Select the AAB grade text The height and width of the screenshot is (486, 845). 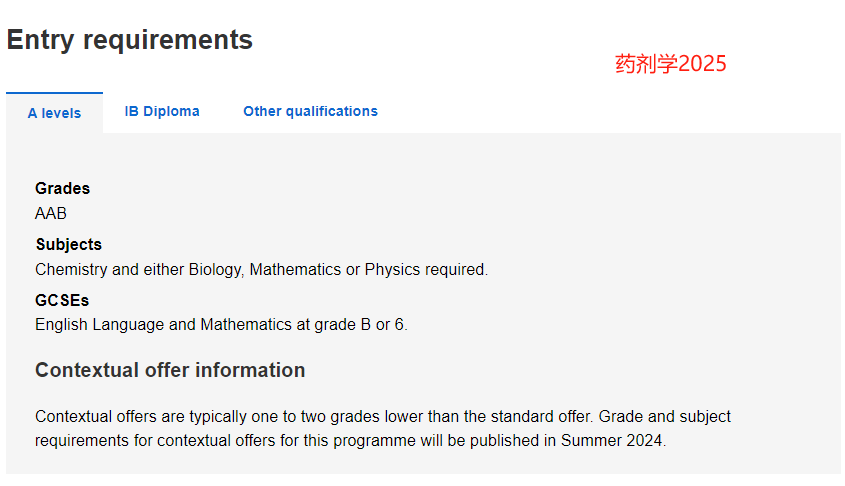point(51,213)
